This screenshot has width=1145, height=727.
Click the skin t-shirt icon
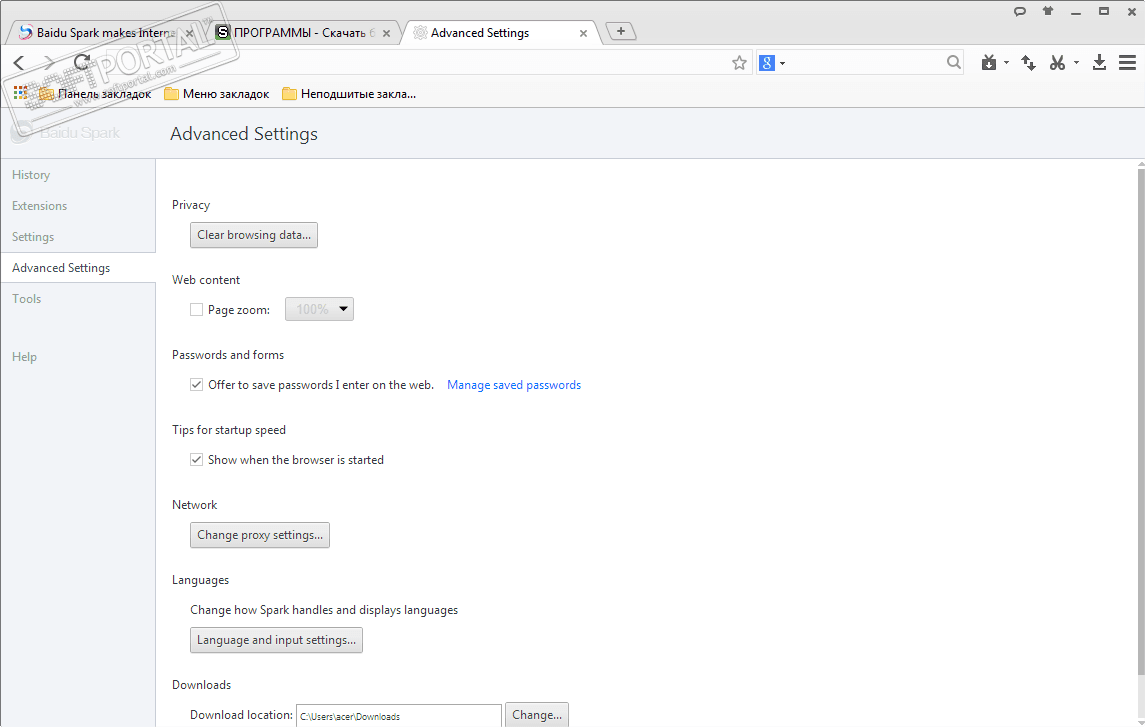(x=1048, y=11)
